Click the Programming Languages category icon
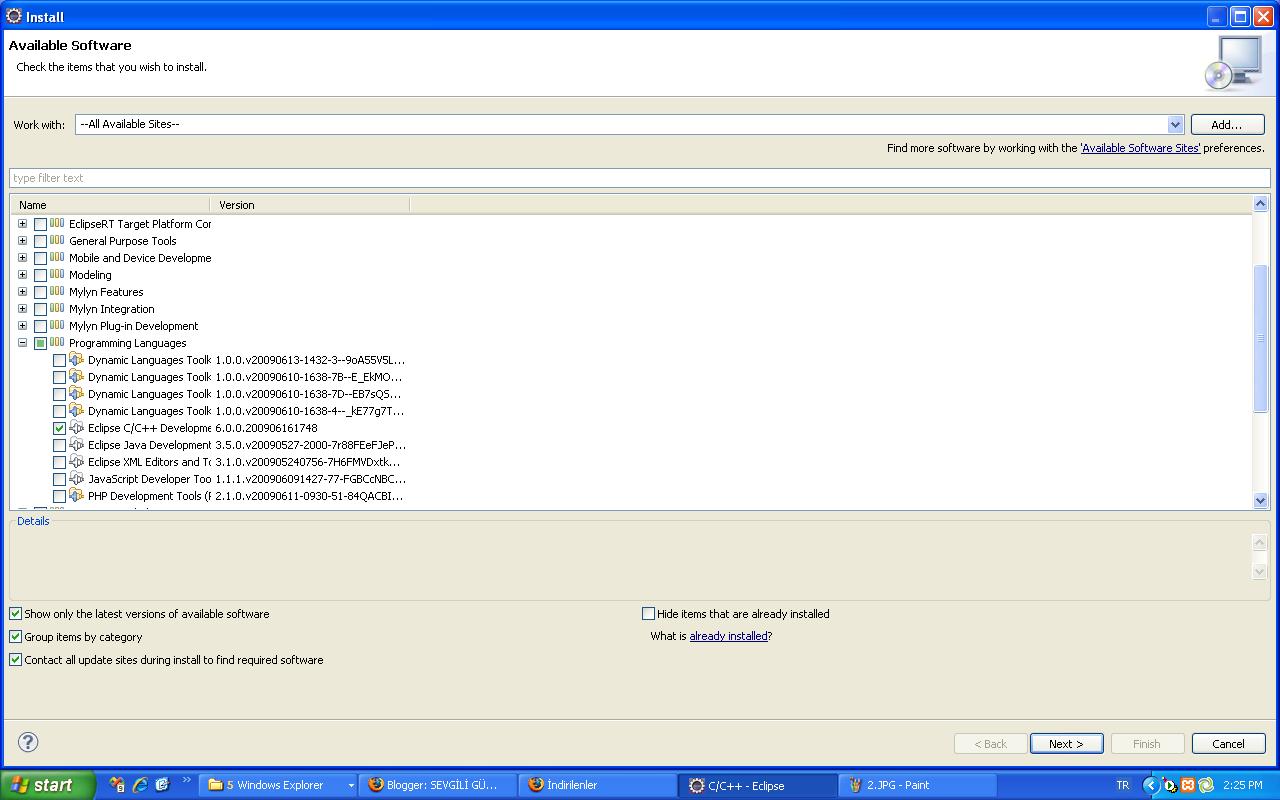The width and height of the screenshot is (1280, 800). point(57,343)
